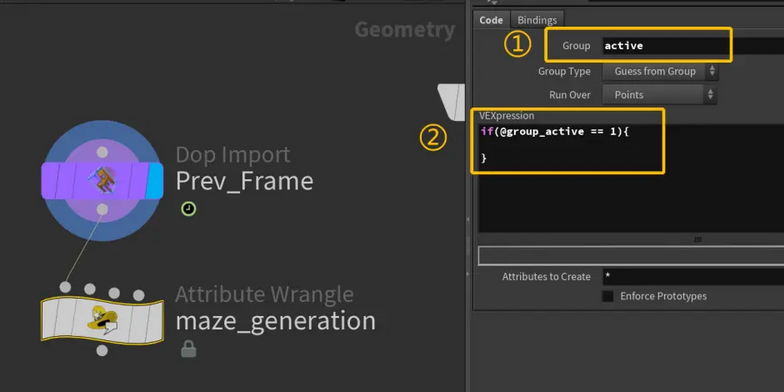The image size is (784, 392).
Task: Toggle the blue display flag on Prev_Frame
Action: 156,180
